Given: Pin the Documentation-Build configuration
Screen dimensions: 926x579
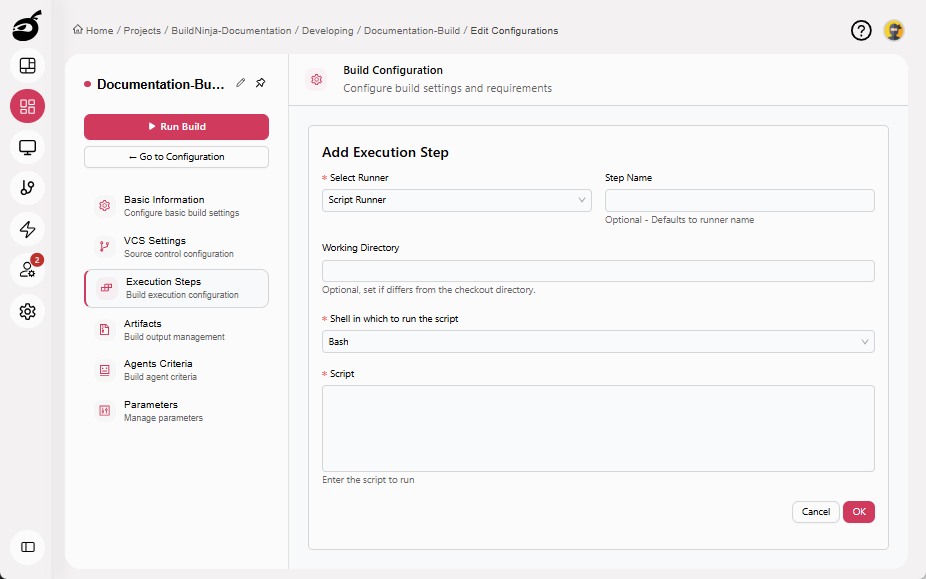Looking at the screenshot, I should pyautogui.click(x=261, y=83).
